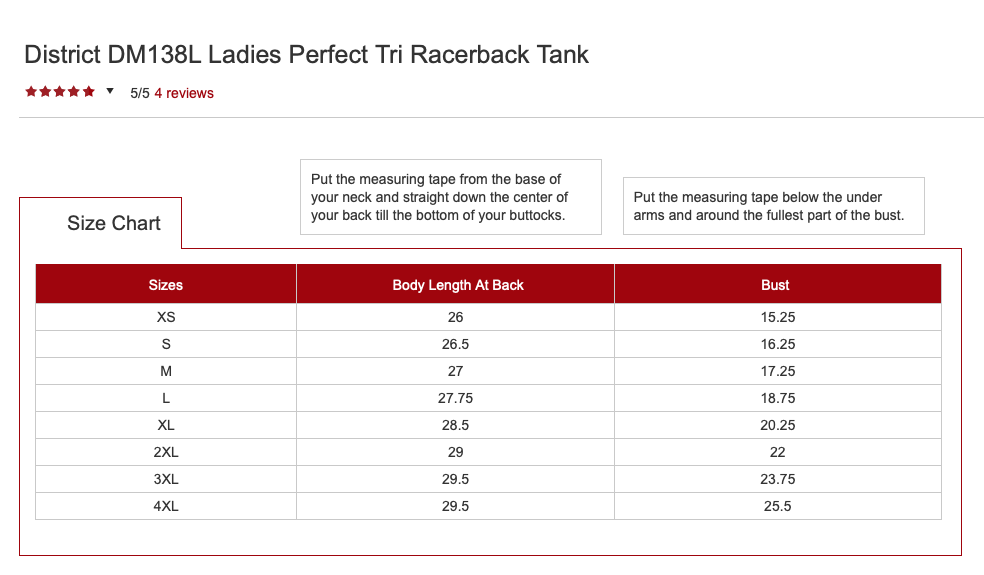Image resolution: width=984 pixels, height=575 pixels.
Task: Click the bust measuring instructions box
Action: tap(773, 206)
